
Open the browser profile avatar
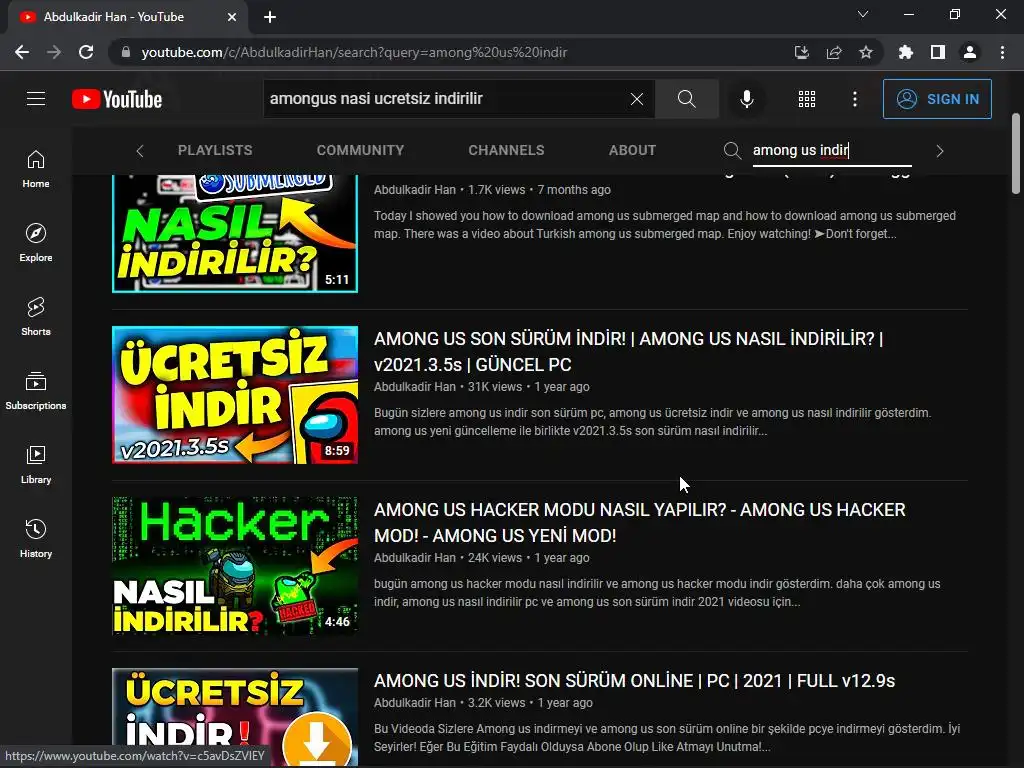point(970,52)
